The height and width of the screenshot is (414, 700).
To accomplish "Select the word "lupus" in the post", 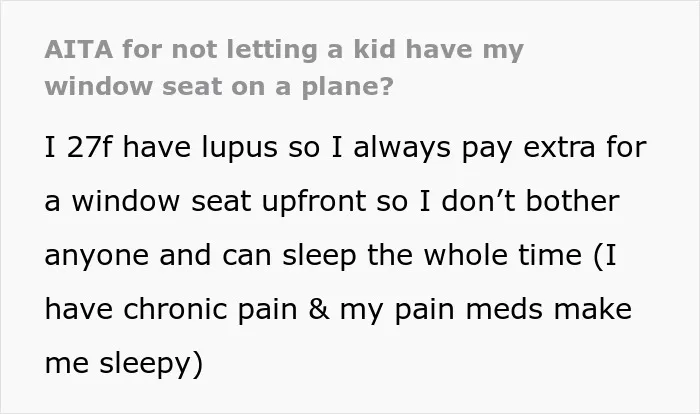I will click(x=239, y=148).
